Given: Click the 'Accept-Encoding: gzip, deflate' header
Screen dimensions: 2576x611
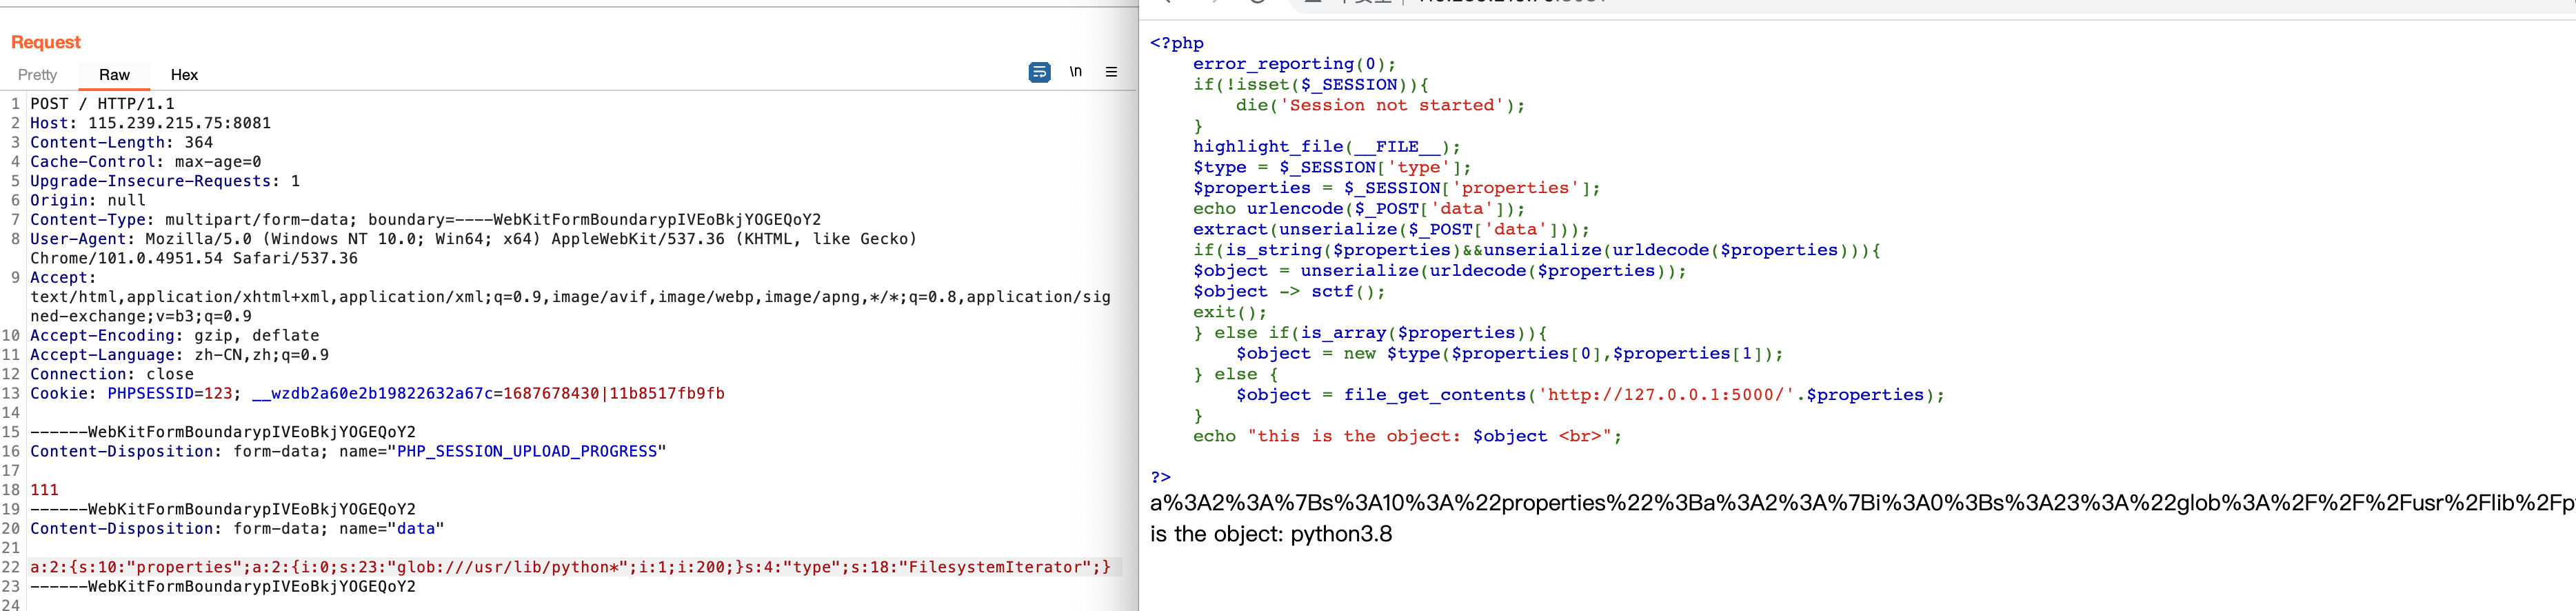Looking at the screenshot, I should [x=175, y=336].
